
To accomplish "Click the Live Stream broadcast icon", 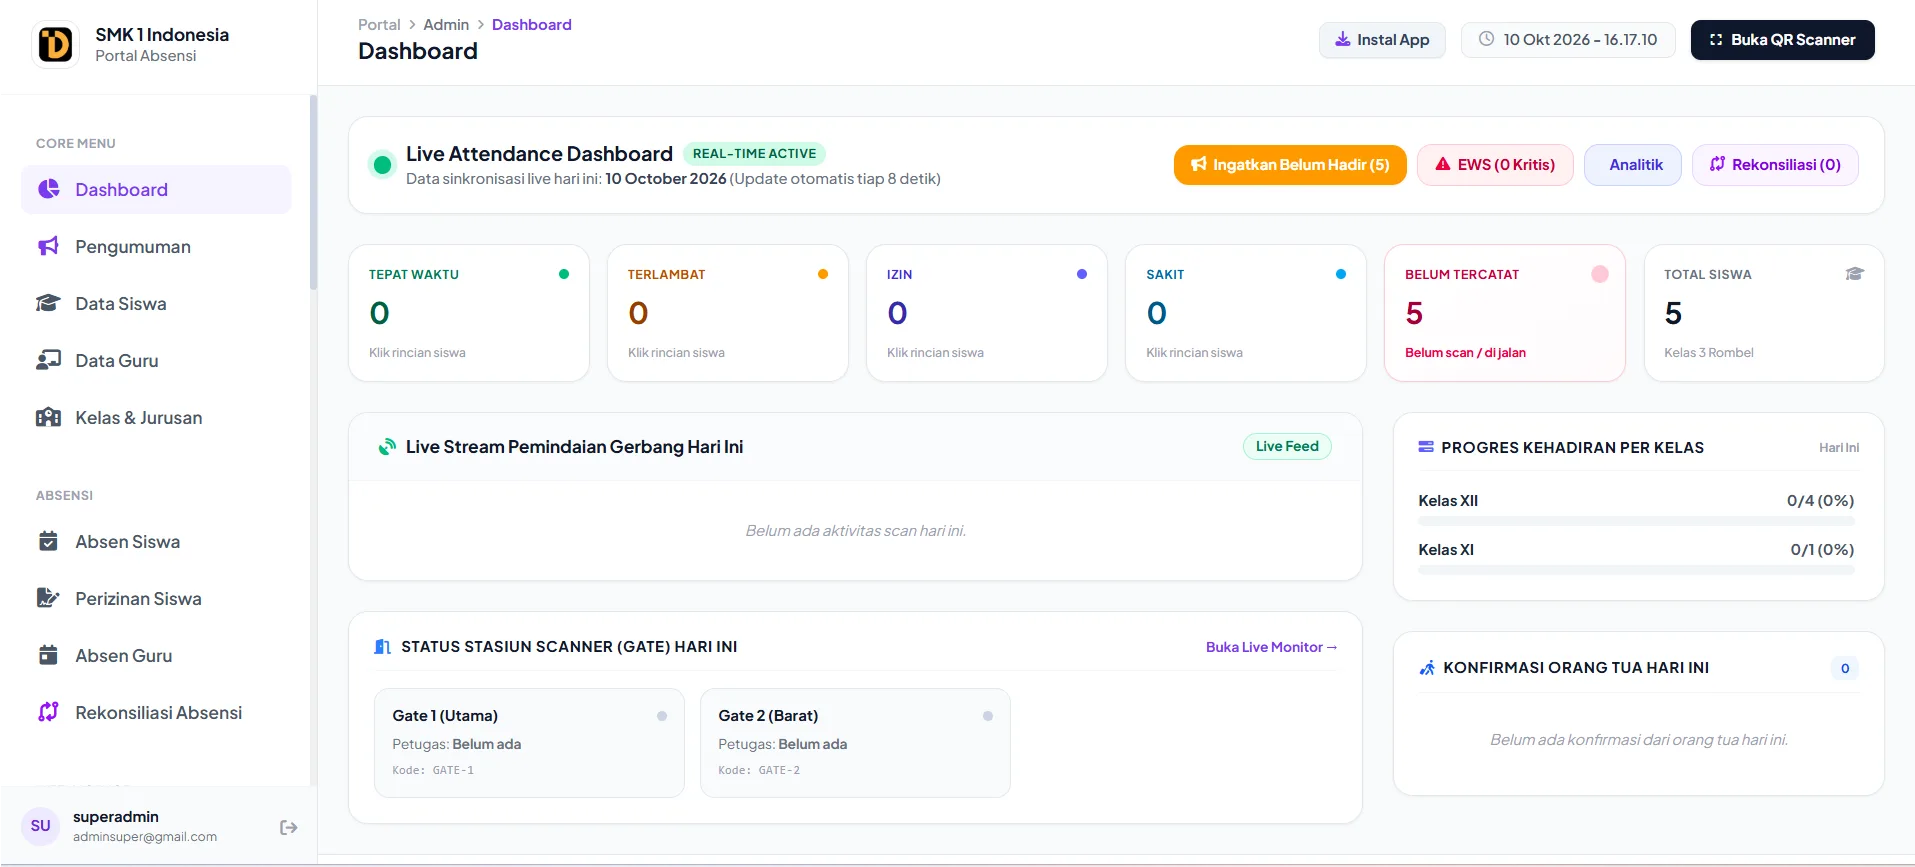I will point(387,447).
